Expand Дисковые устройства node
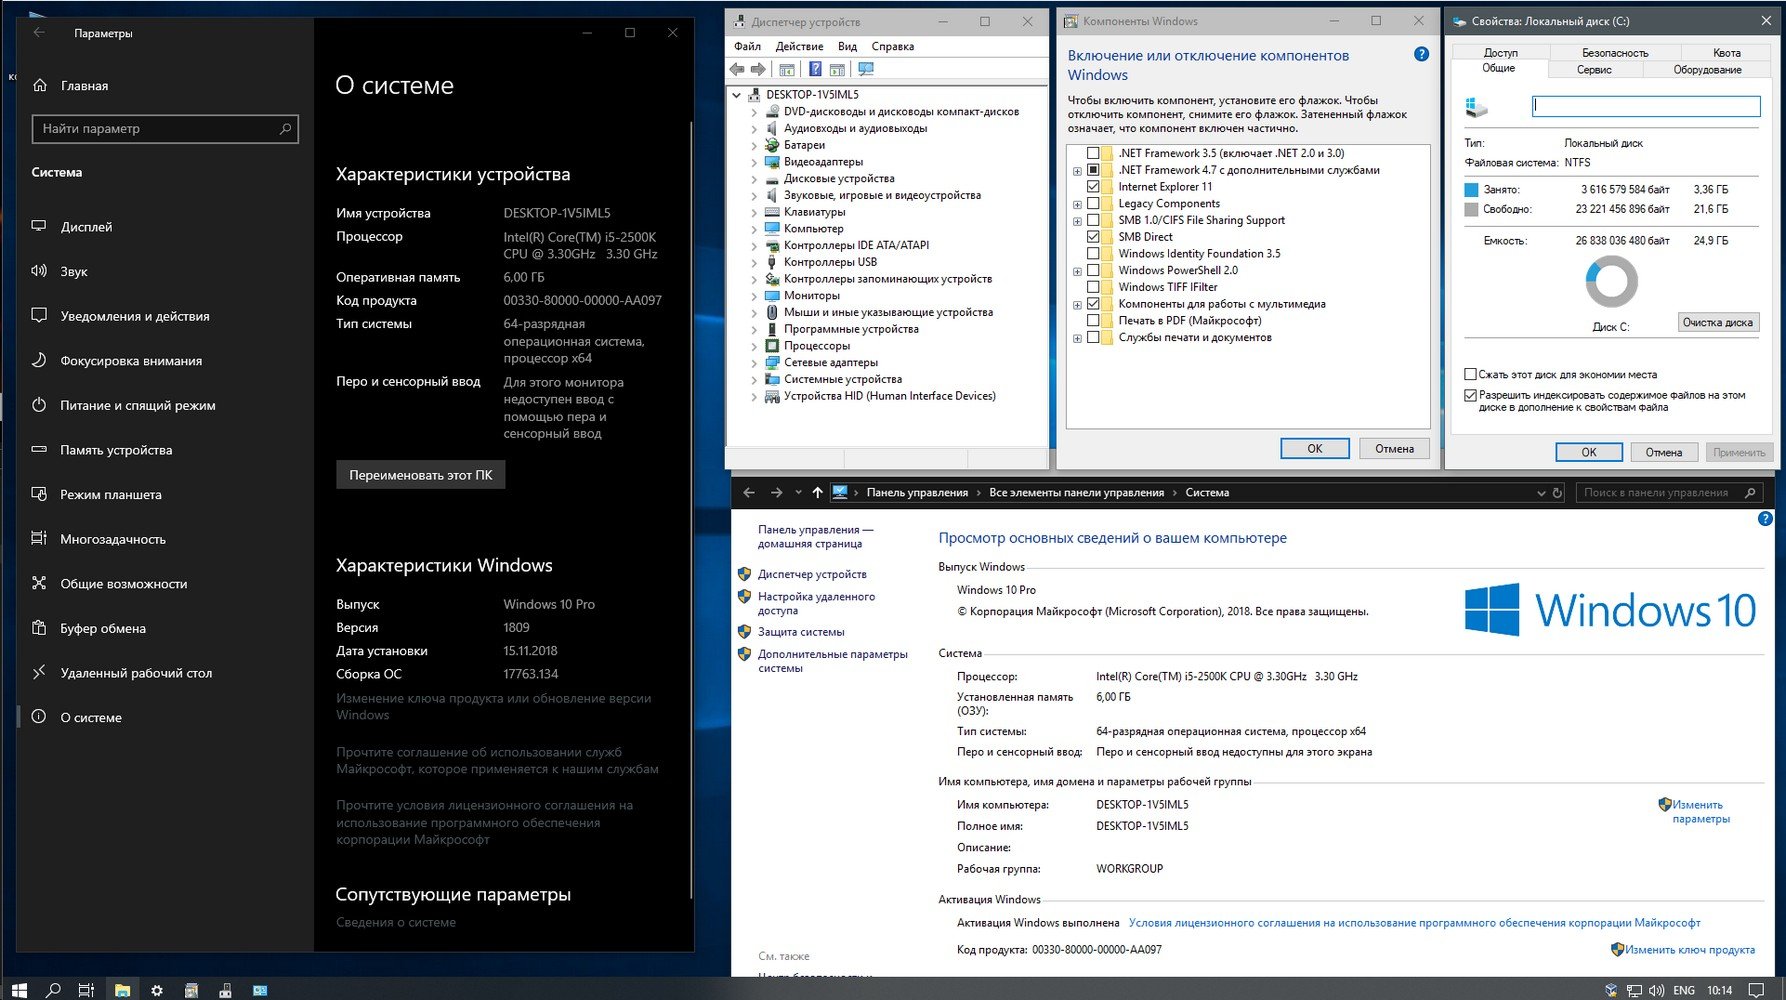This screenshot has width=1786, height=1000. tap(754, 179)
